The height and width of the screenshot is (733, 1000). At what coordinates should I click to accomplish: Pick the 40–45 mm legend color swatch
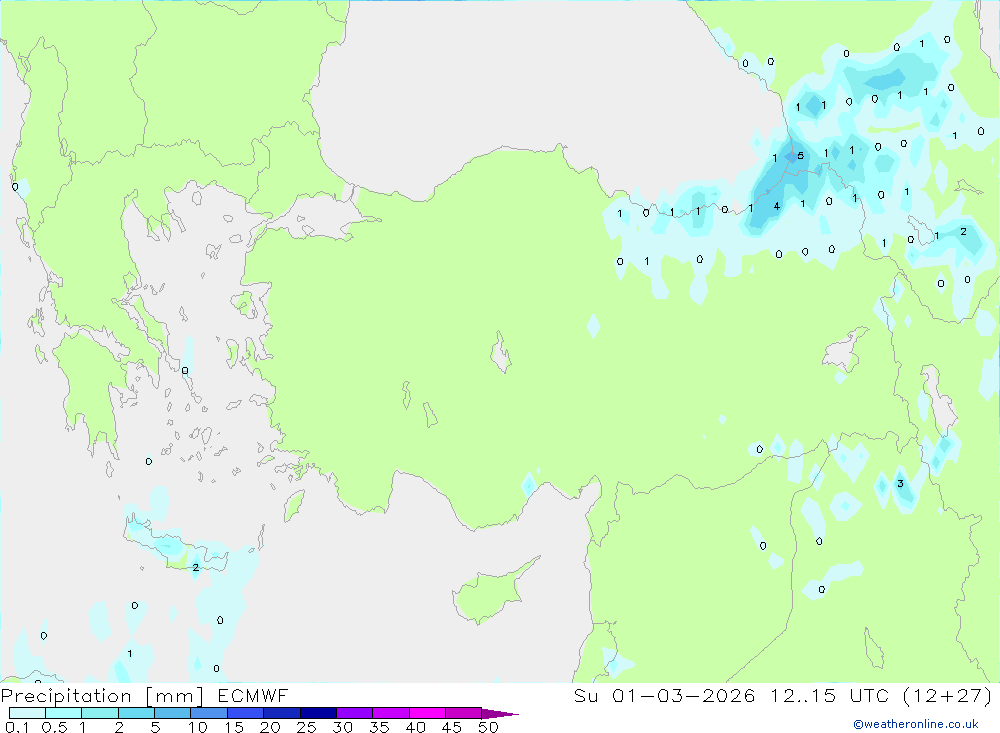[x=427, y=713]
